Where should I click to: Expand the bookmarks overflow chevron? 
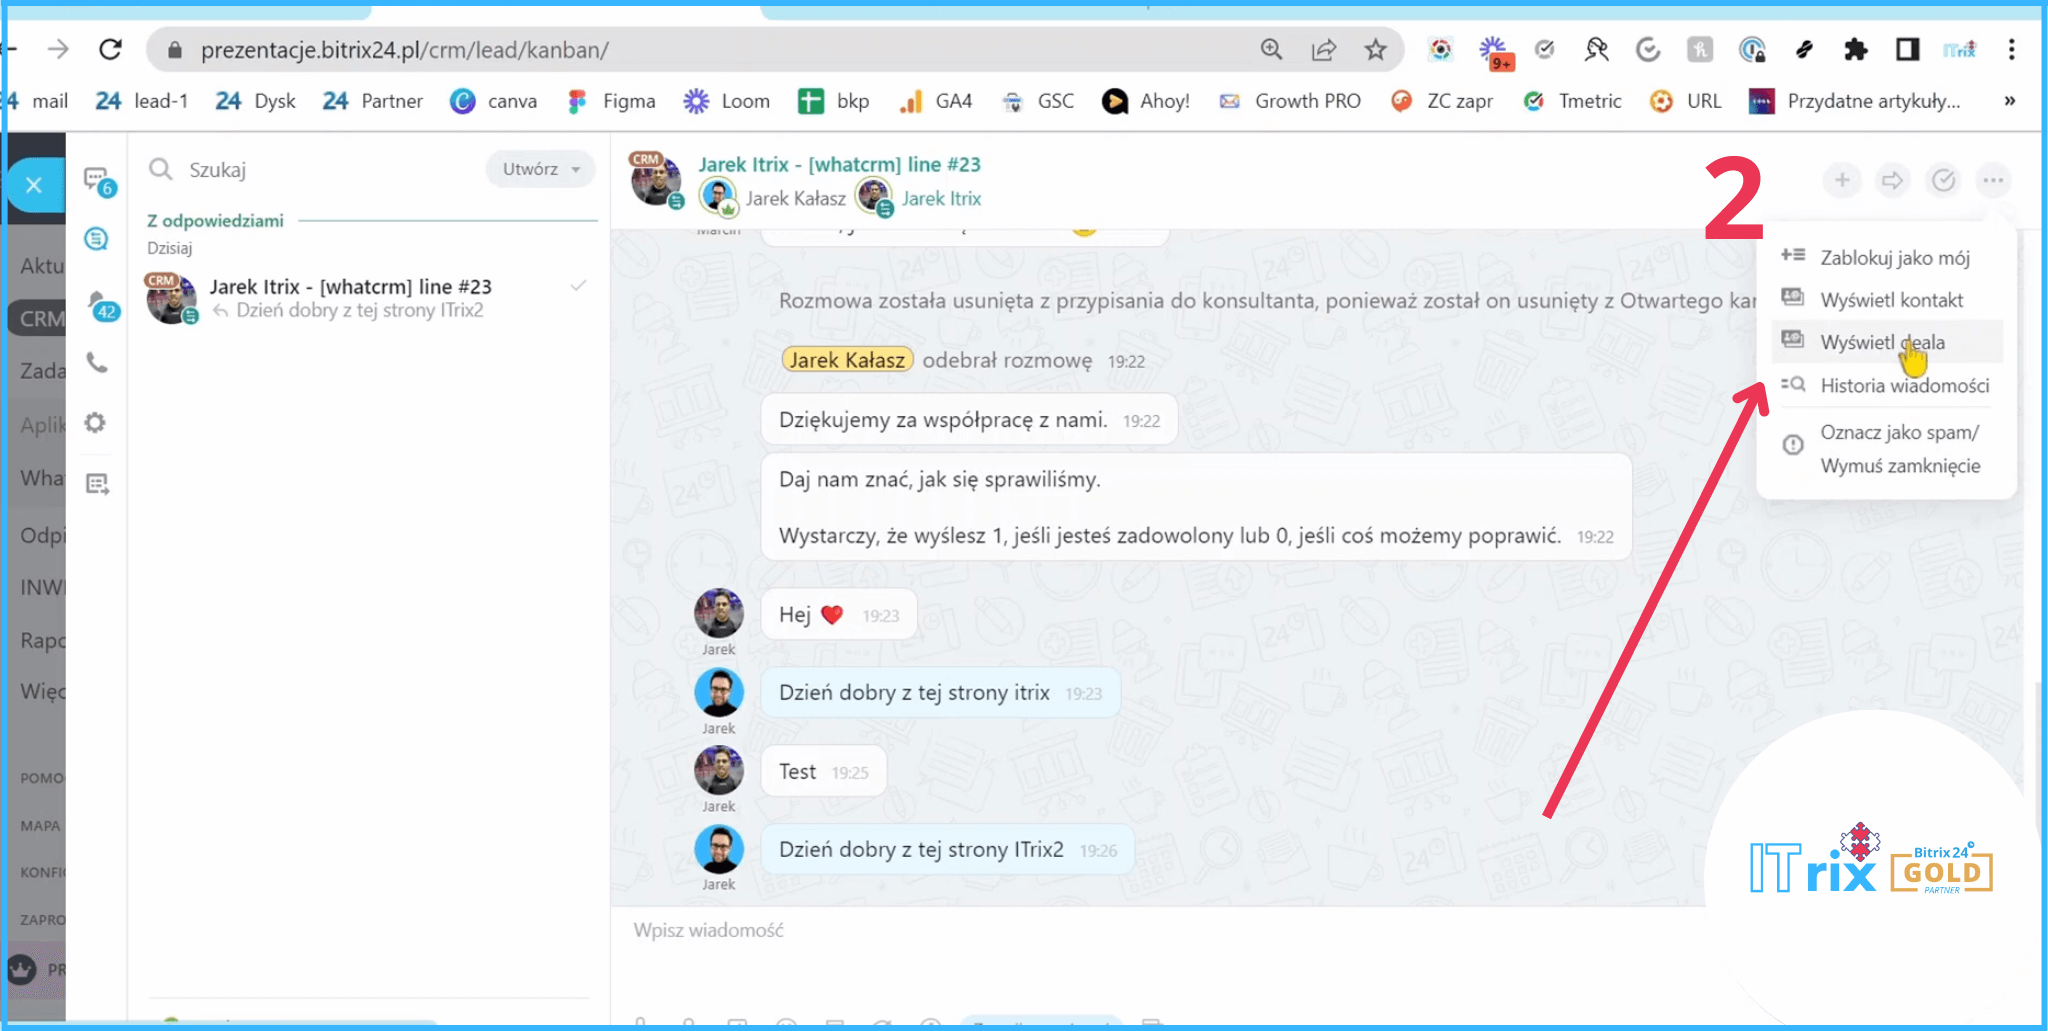(2009, 101)
